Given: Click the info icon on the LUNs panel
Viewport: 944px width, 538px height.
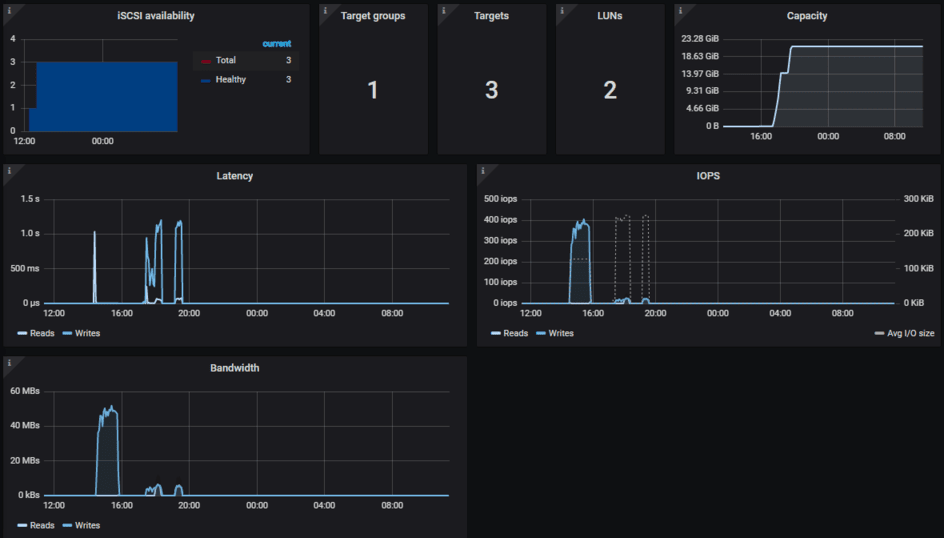Looking at the screenshot, I should (560, 10).
